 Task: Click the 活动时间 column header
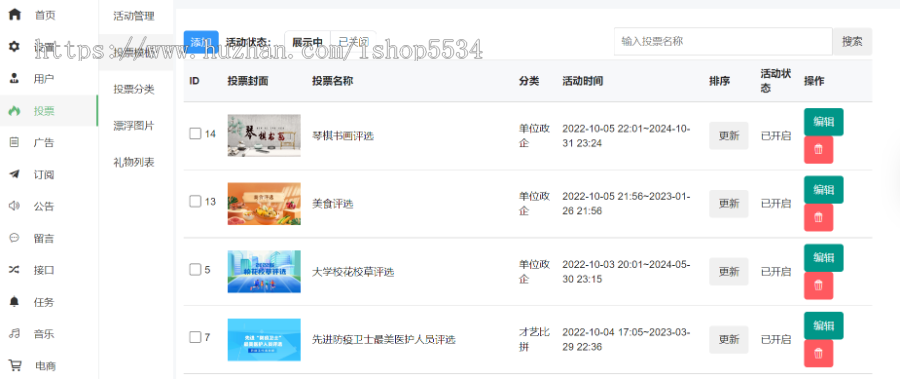(x=583, y=81)
